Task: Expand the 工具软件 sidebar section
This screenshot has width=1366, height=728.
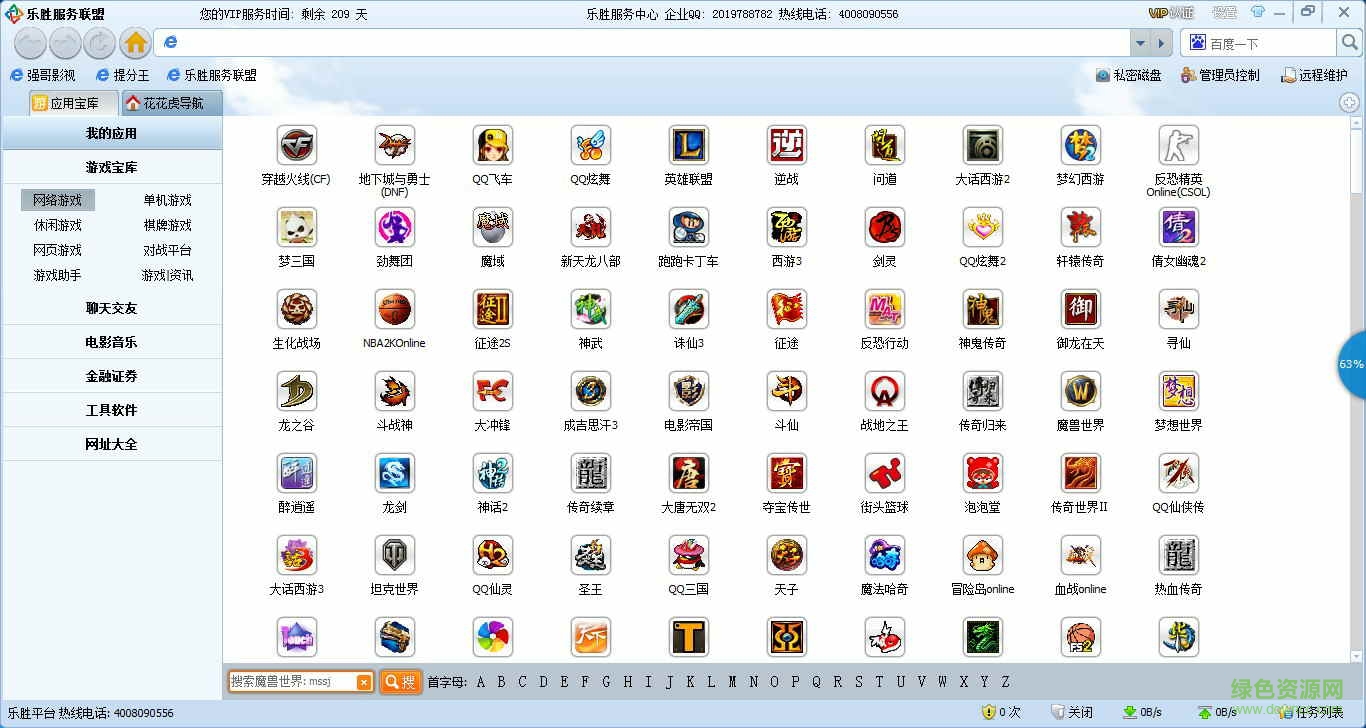Action: (x=112, y=409)
